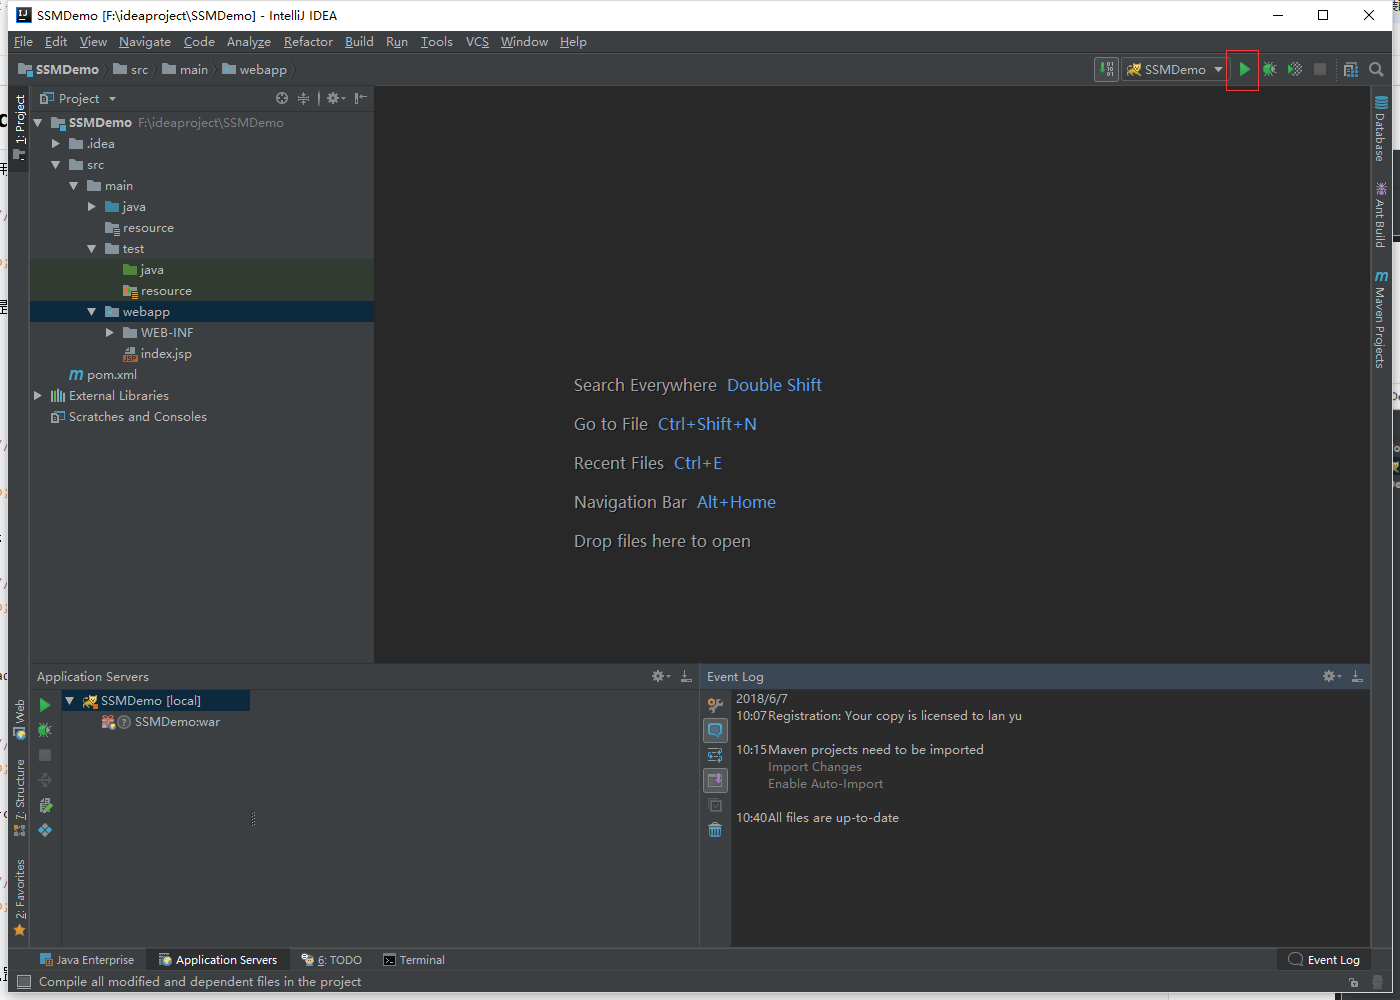
Task: Collapse the src folder
Action: point(56,164)
